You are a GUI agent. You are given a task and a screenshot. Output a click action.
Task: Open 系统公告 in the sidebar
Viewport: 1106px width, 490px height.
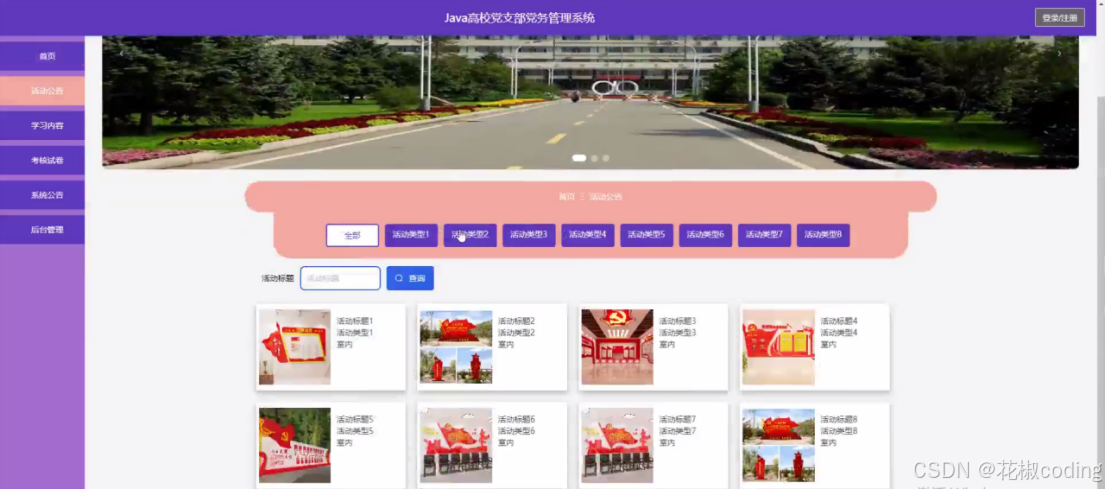pos(42,195)
